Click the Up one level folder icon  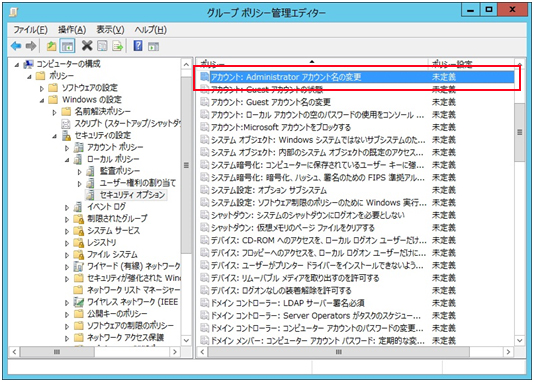tap(51, 46)
